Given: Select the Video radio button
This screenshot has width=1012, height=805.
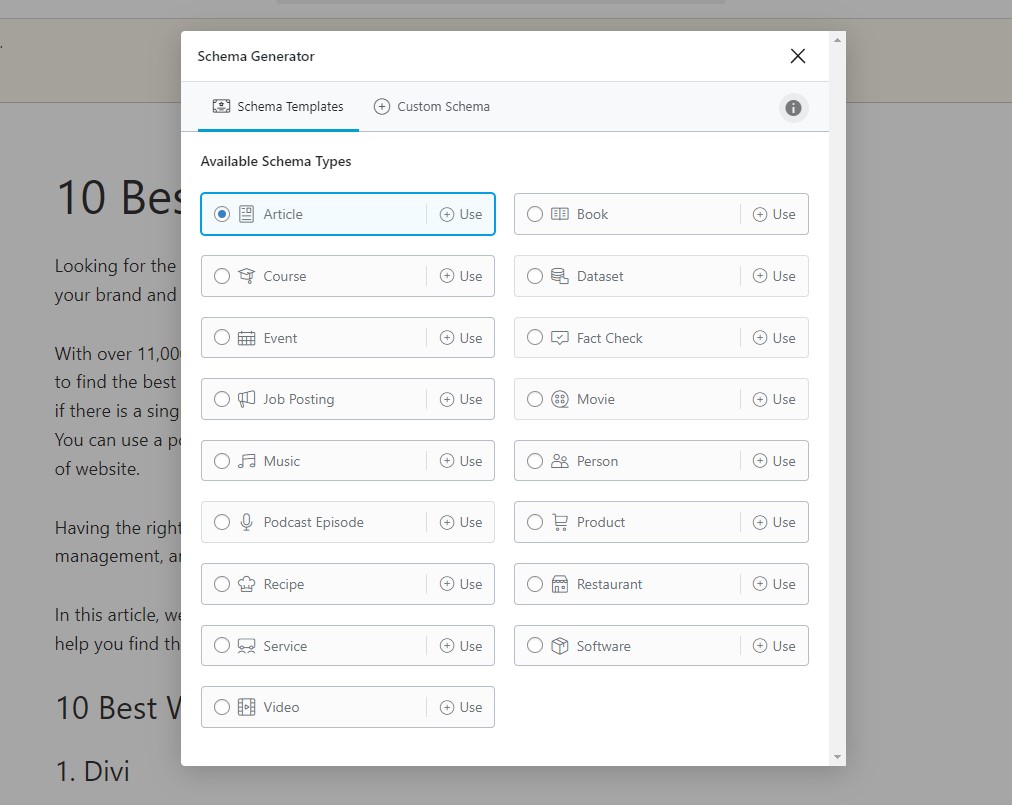Looking at the screenshot, I should [221, 708].
